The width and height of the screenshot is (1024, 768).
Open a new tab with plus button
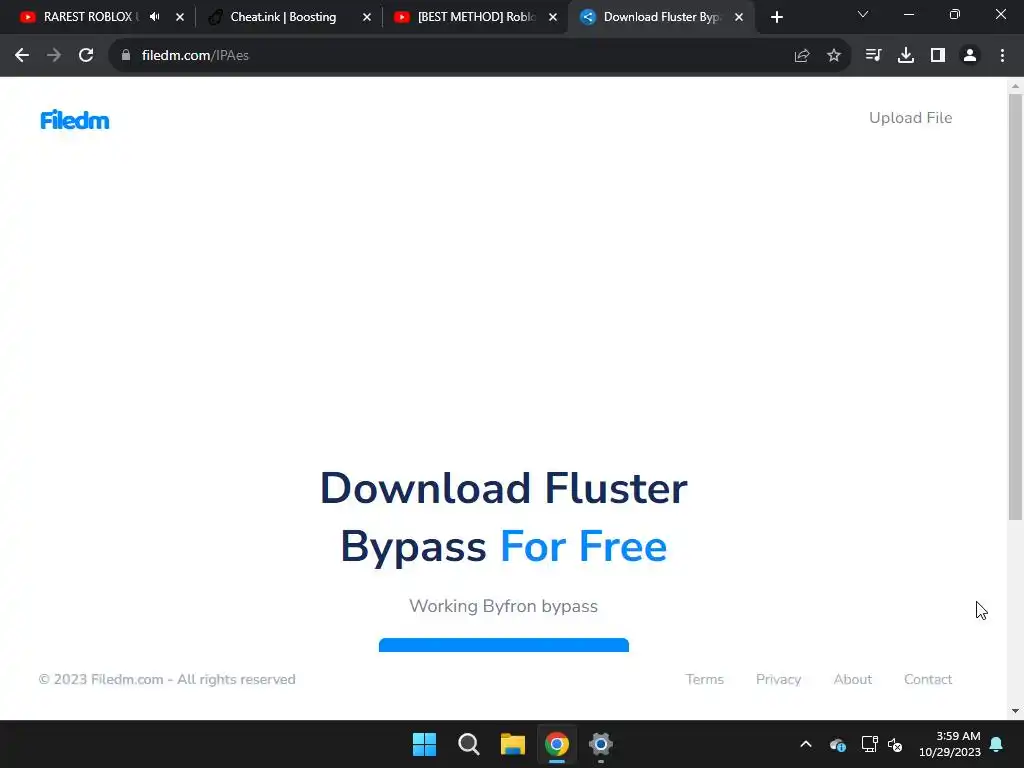[776, 18]
